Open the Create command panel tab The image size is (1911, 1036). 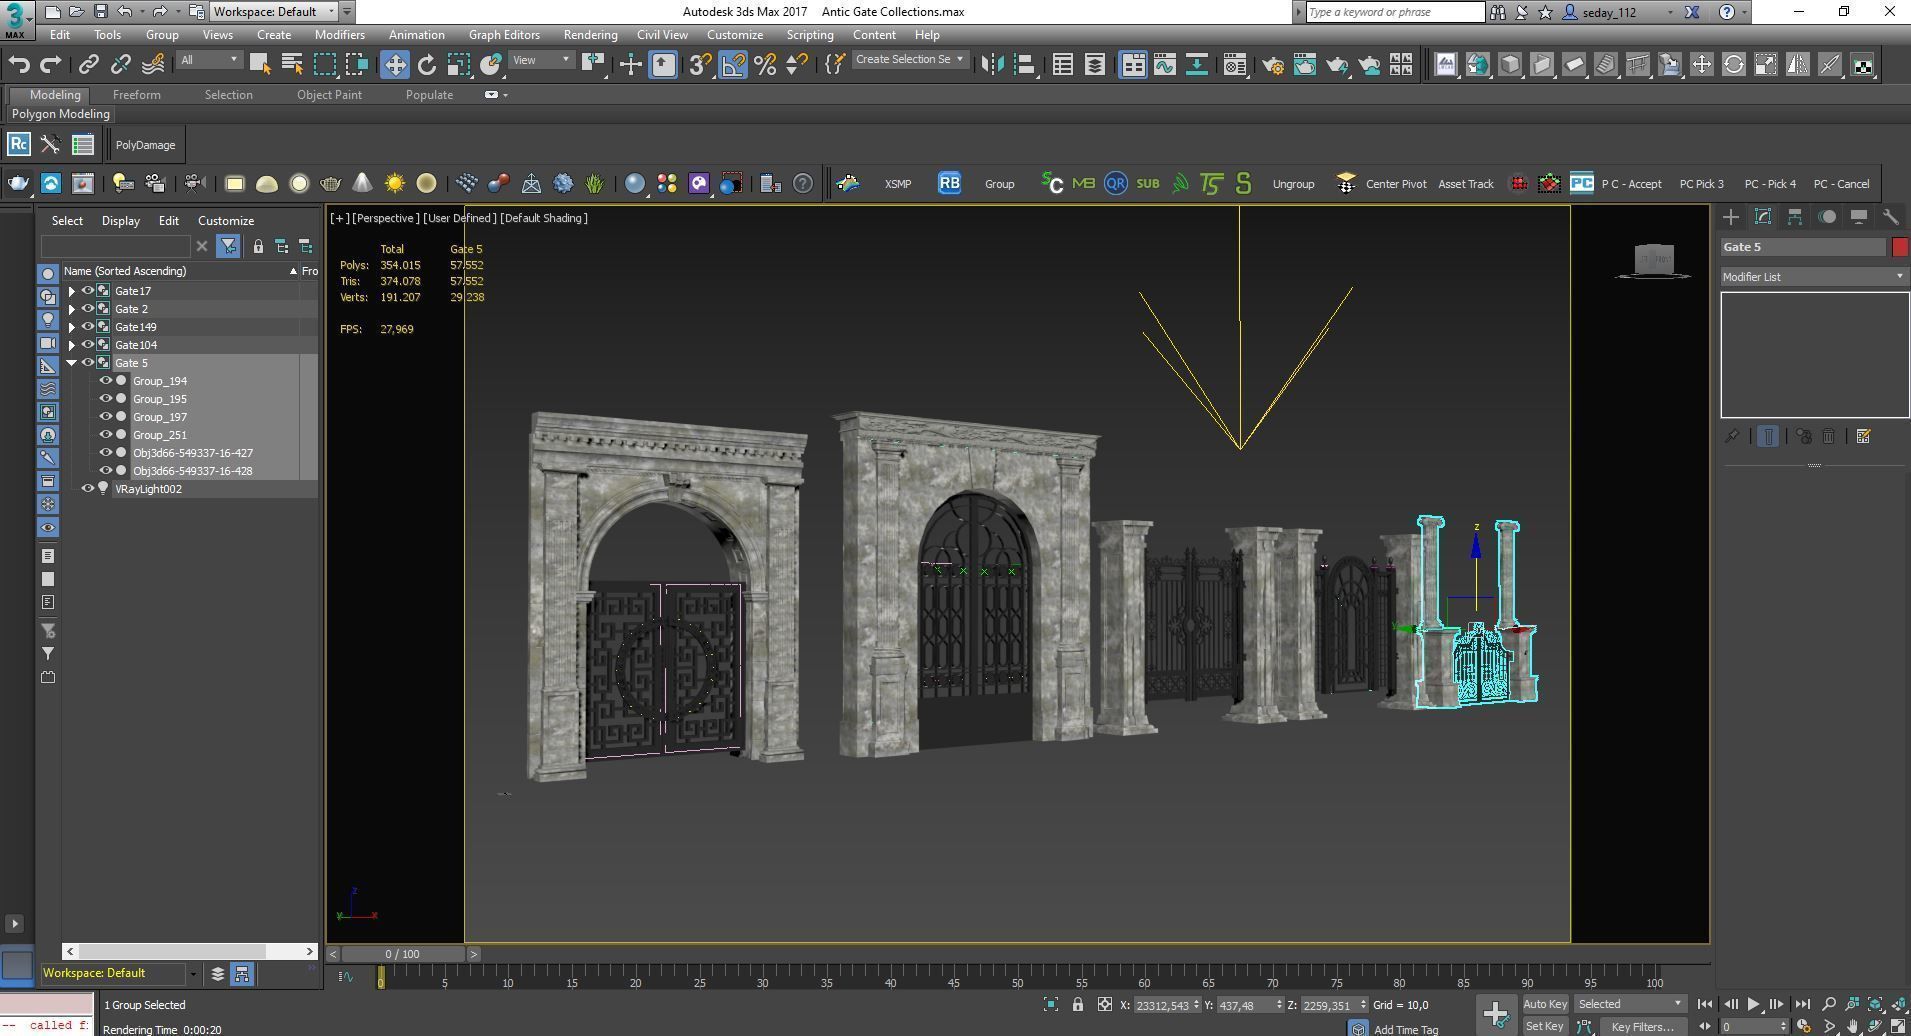[1731, 217]
